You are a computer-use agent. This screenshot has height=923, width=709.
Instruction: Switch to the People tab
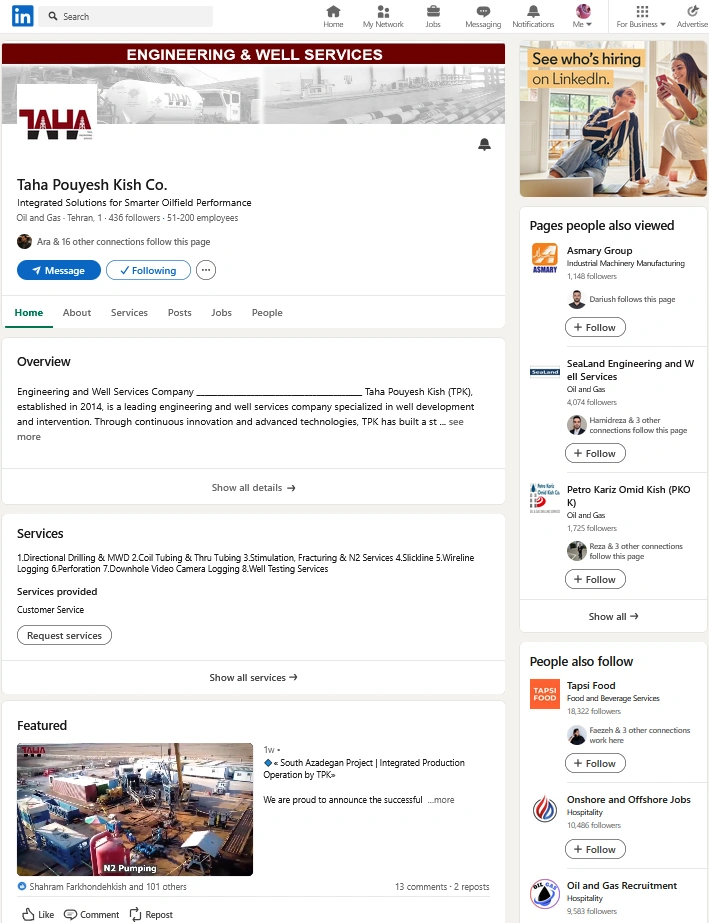[267, 313]
